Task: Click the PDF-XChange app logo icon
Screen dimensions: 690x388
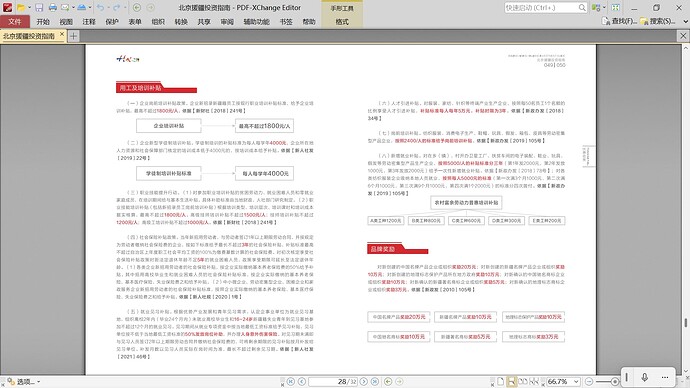Action: [x=7, y=7]
